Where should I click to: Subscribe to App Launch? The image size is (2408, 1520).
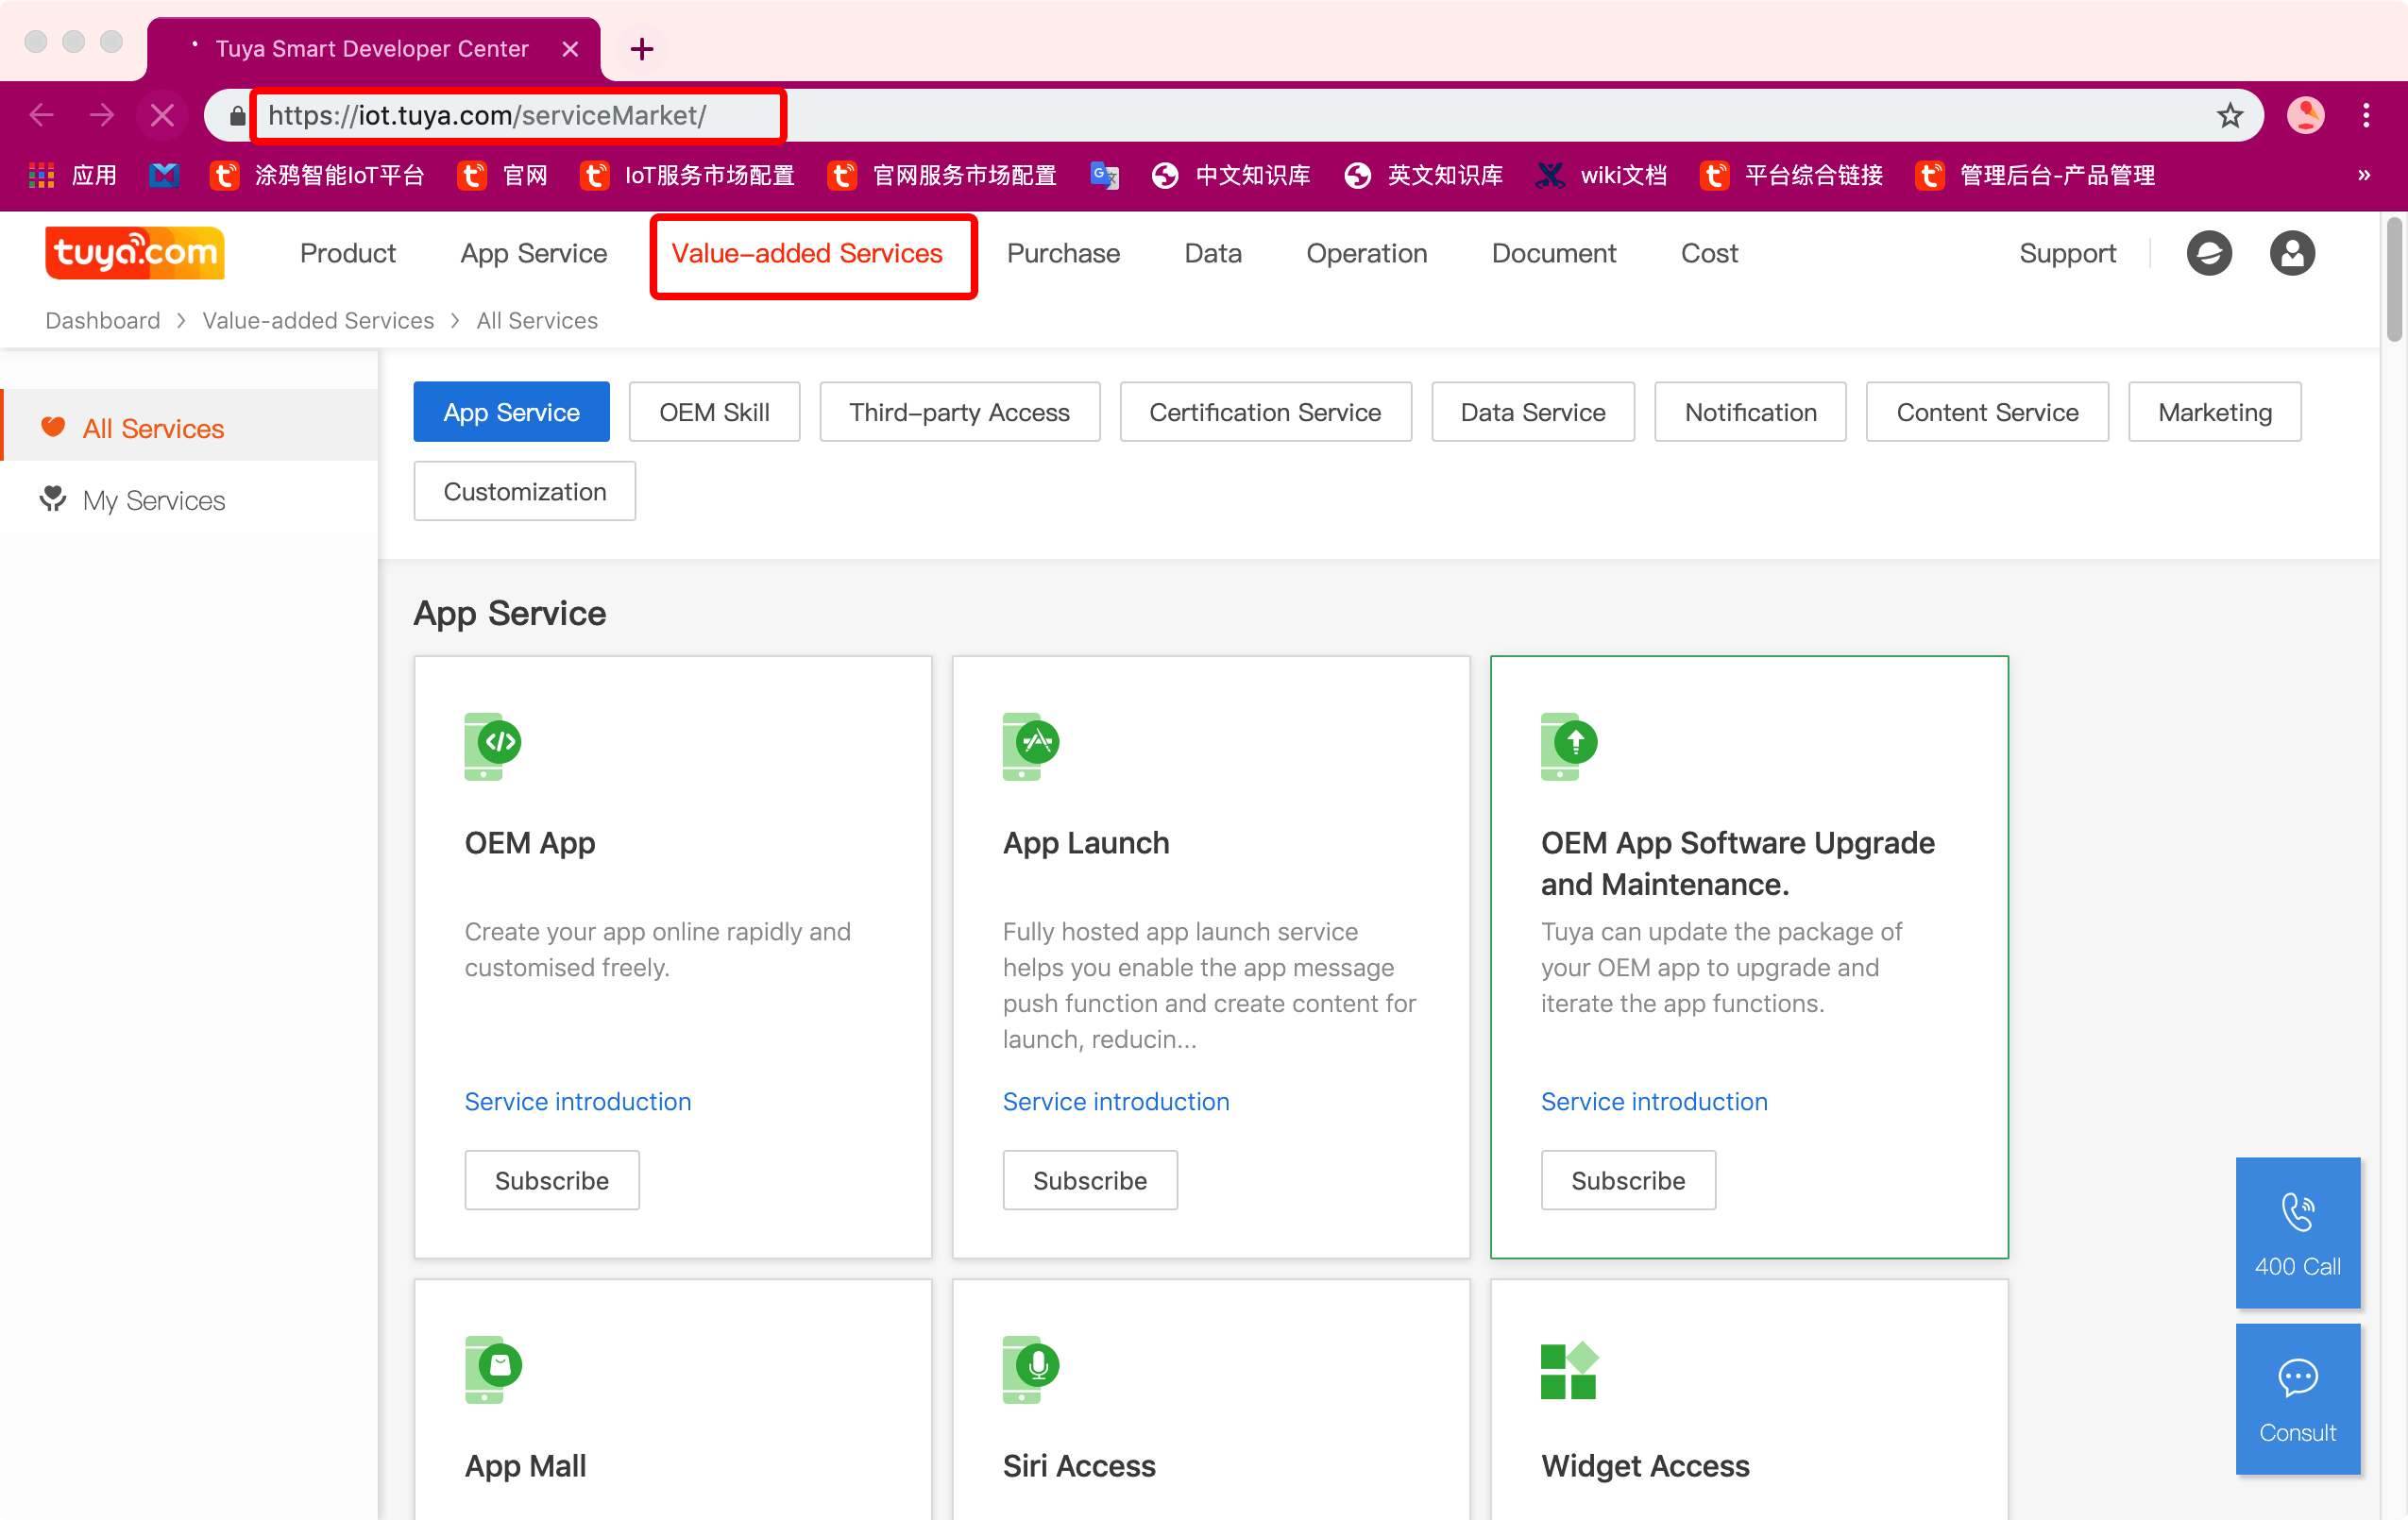coord(1090,1180)
